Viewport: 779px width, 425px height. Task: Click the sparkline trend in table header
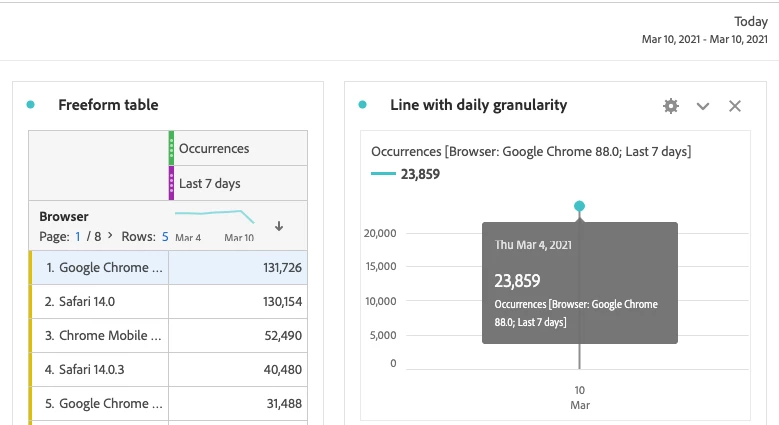click(214, 214)
